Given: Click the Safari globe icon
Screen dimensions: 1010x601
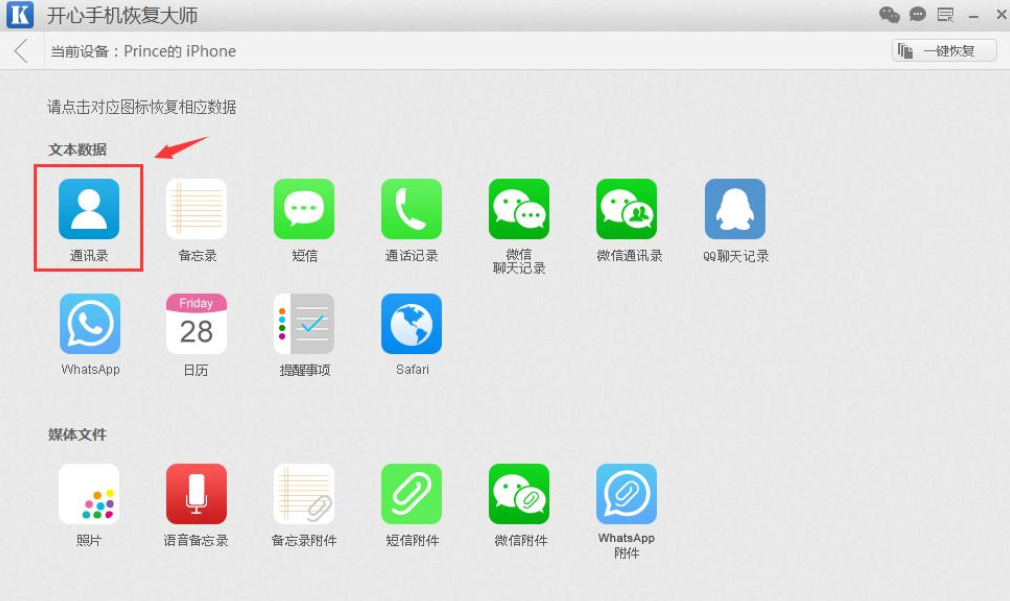Looking at the screenshot, I should point(411,324).
